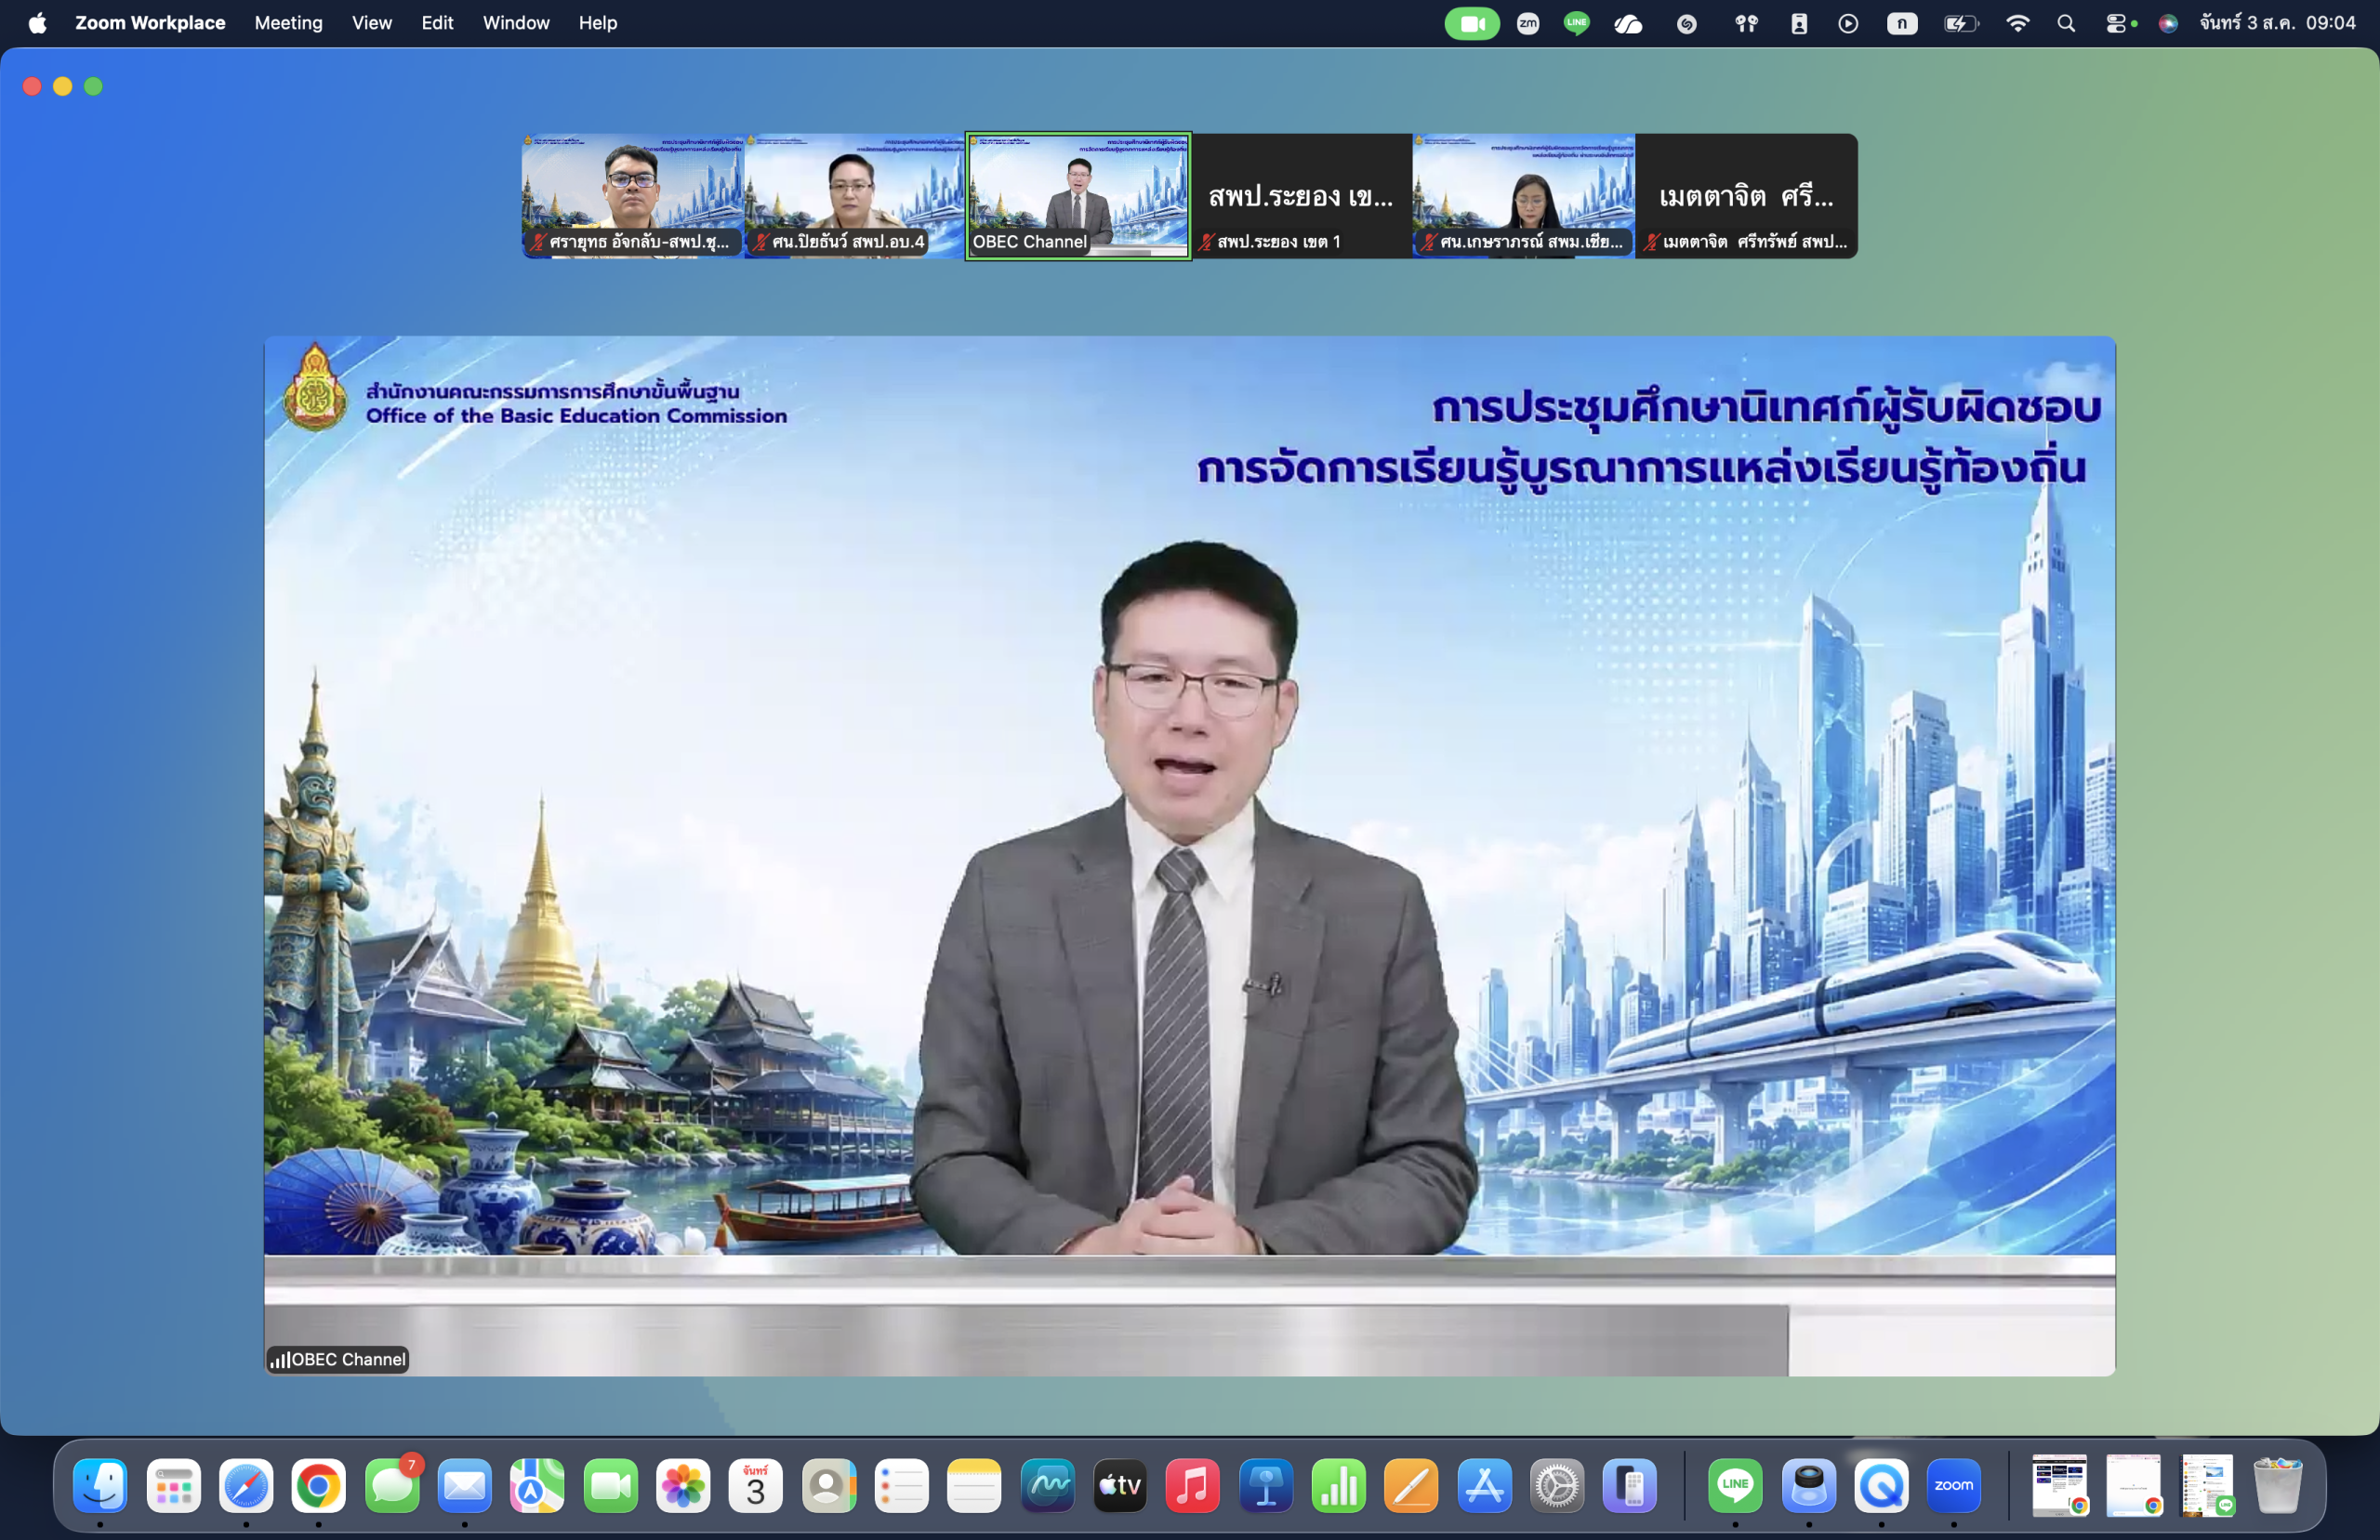Open the View menu
This screenshot has height=1540, width=2380.
pyautogui.click(x=371, y=23)
